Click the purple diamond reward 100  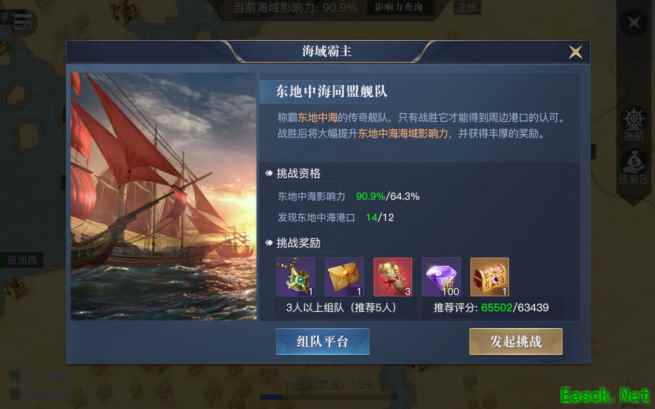click(441, 277)
